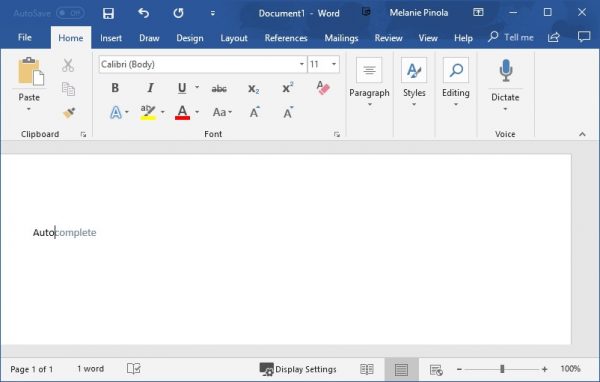600x382 pixels.
Task: Click the zoom slider handle
Action: (502, 369)
